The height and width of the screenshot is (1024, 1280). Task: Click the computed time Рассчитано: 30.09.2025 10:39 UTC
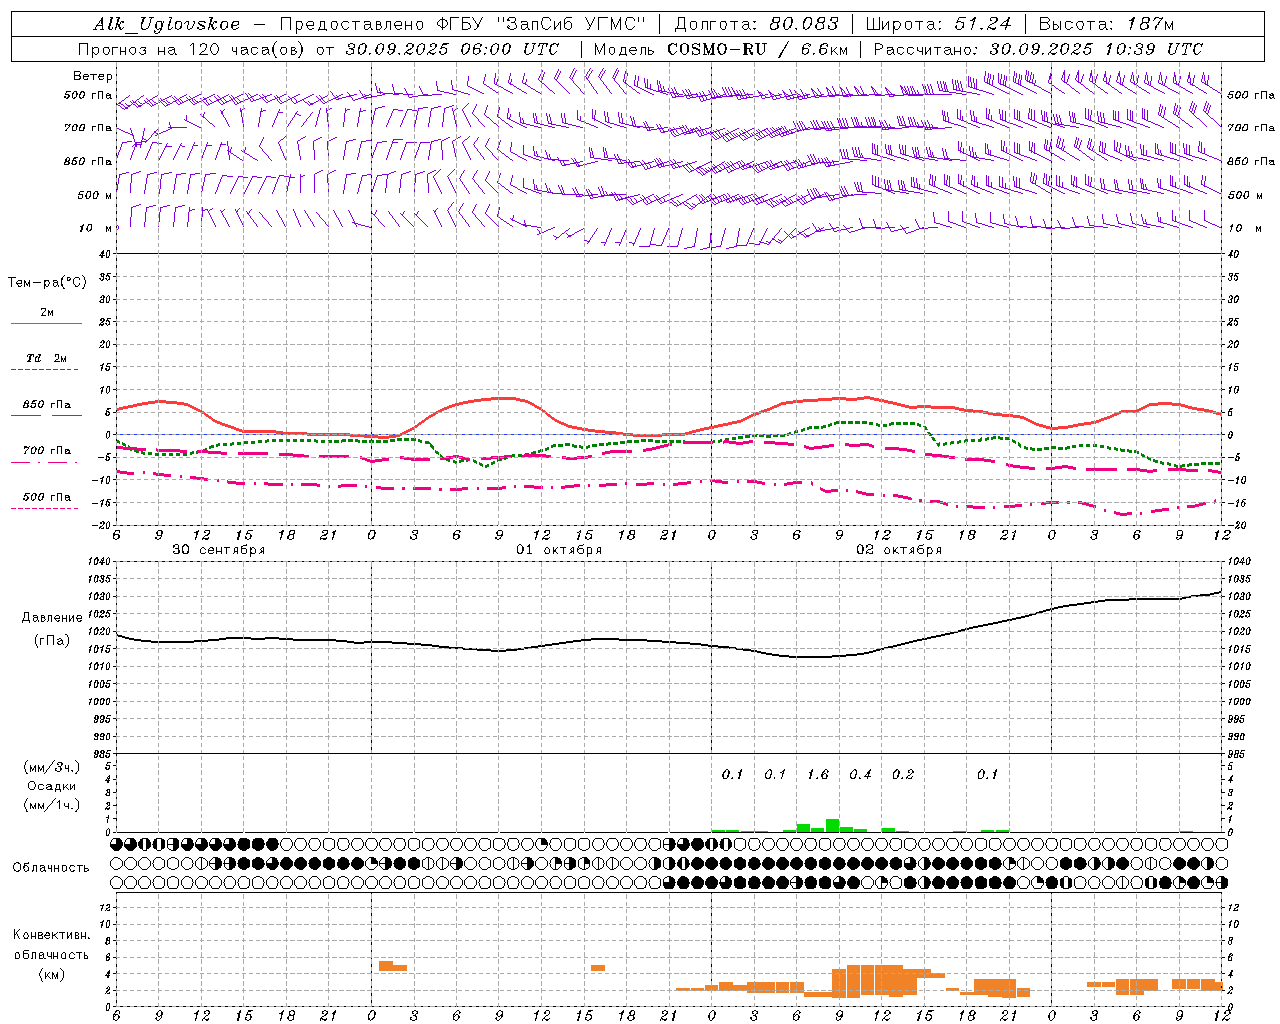[x=1038, y=49]
